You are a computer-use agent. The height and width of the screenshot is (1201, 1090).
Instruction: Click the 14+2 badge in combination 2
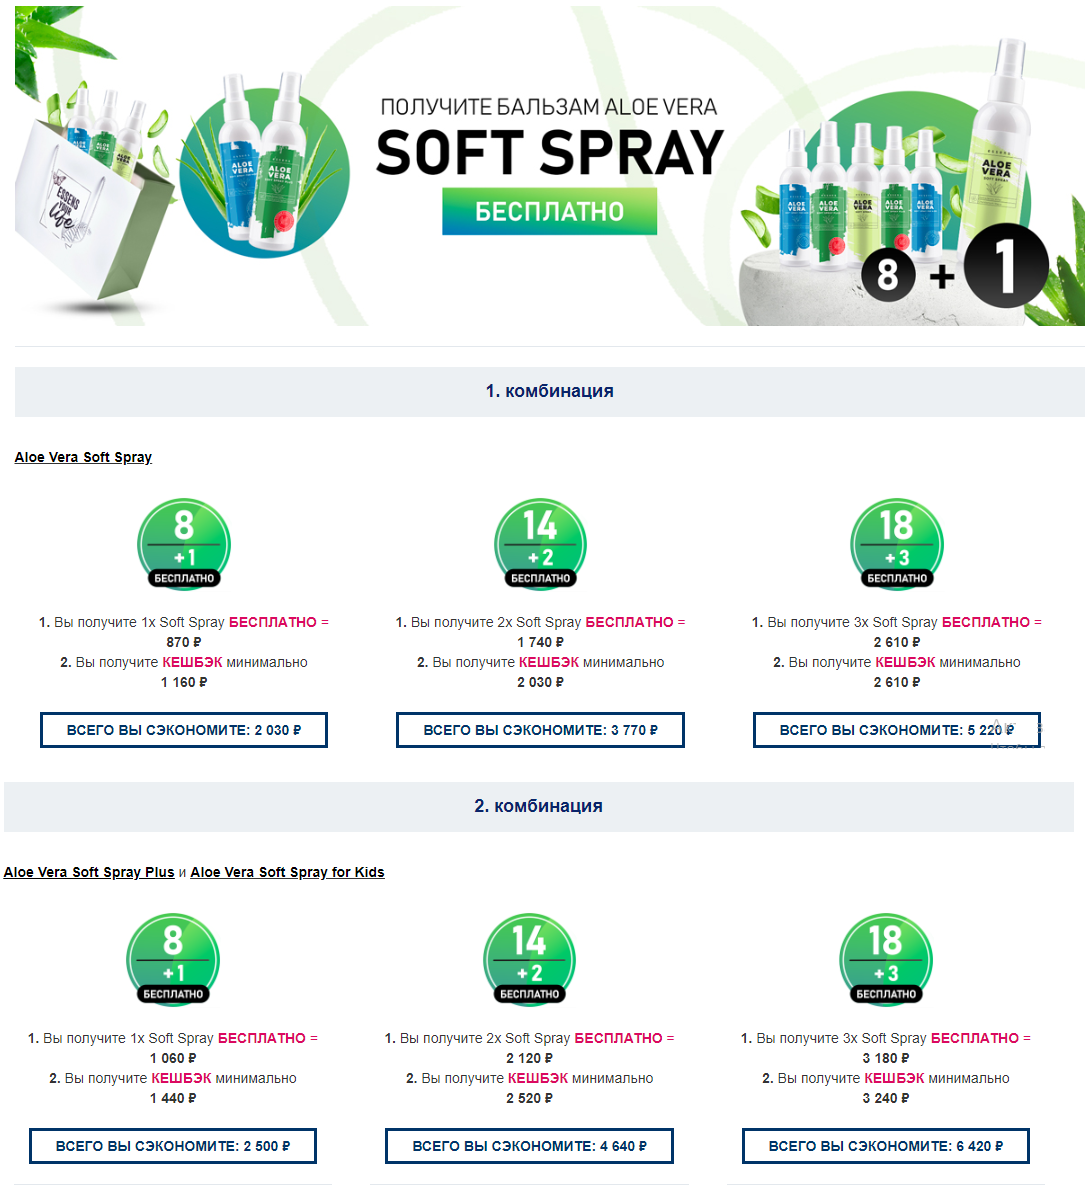(529, 959)
